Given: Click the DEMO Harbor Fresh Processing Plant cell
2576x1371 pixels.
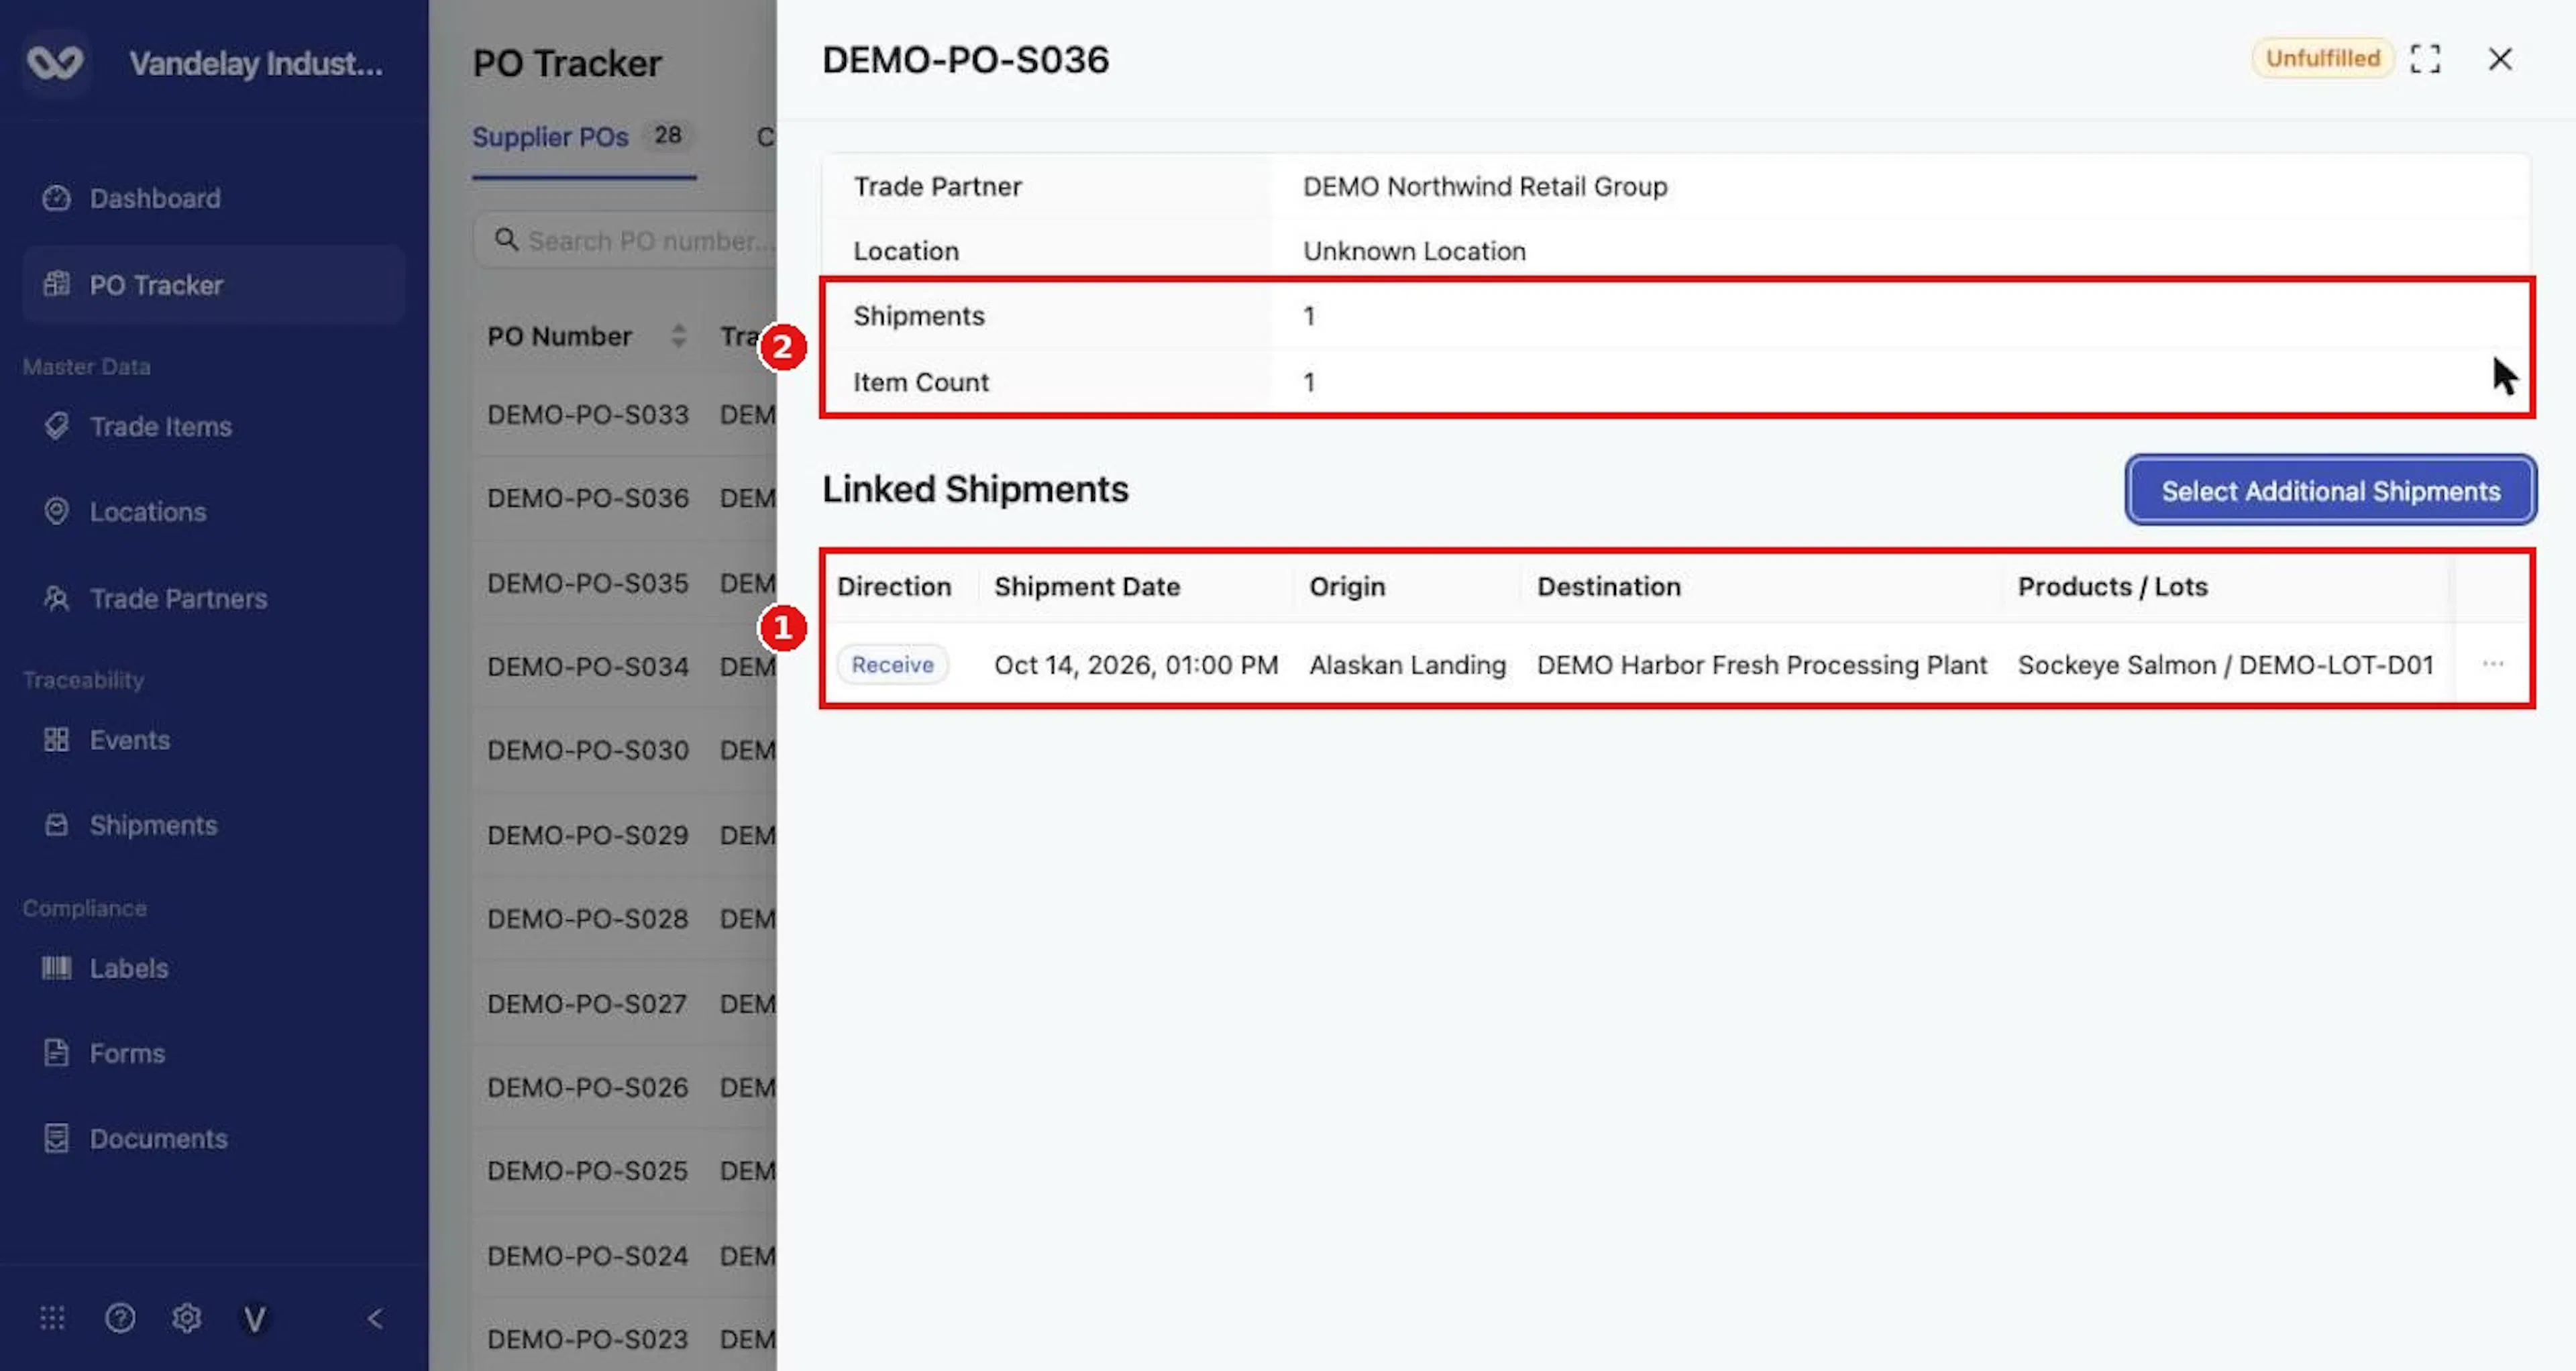Looking at the screenshot, I should click(1761, 665).
